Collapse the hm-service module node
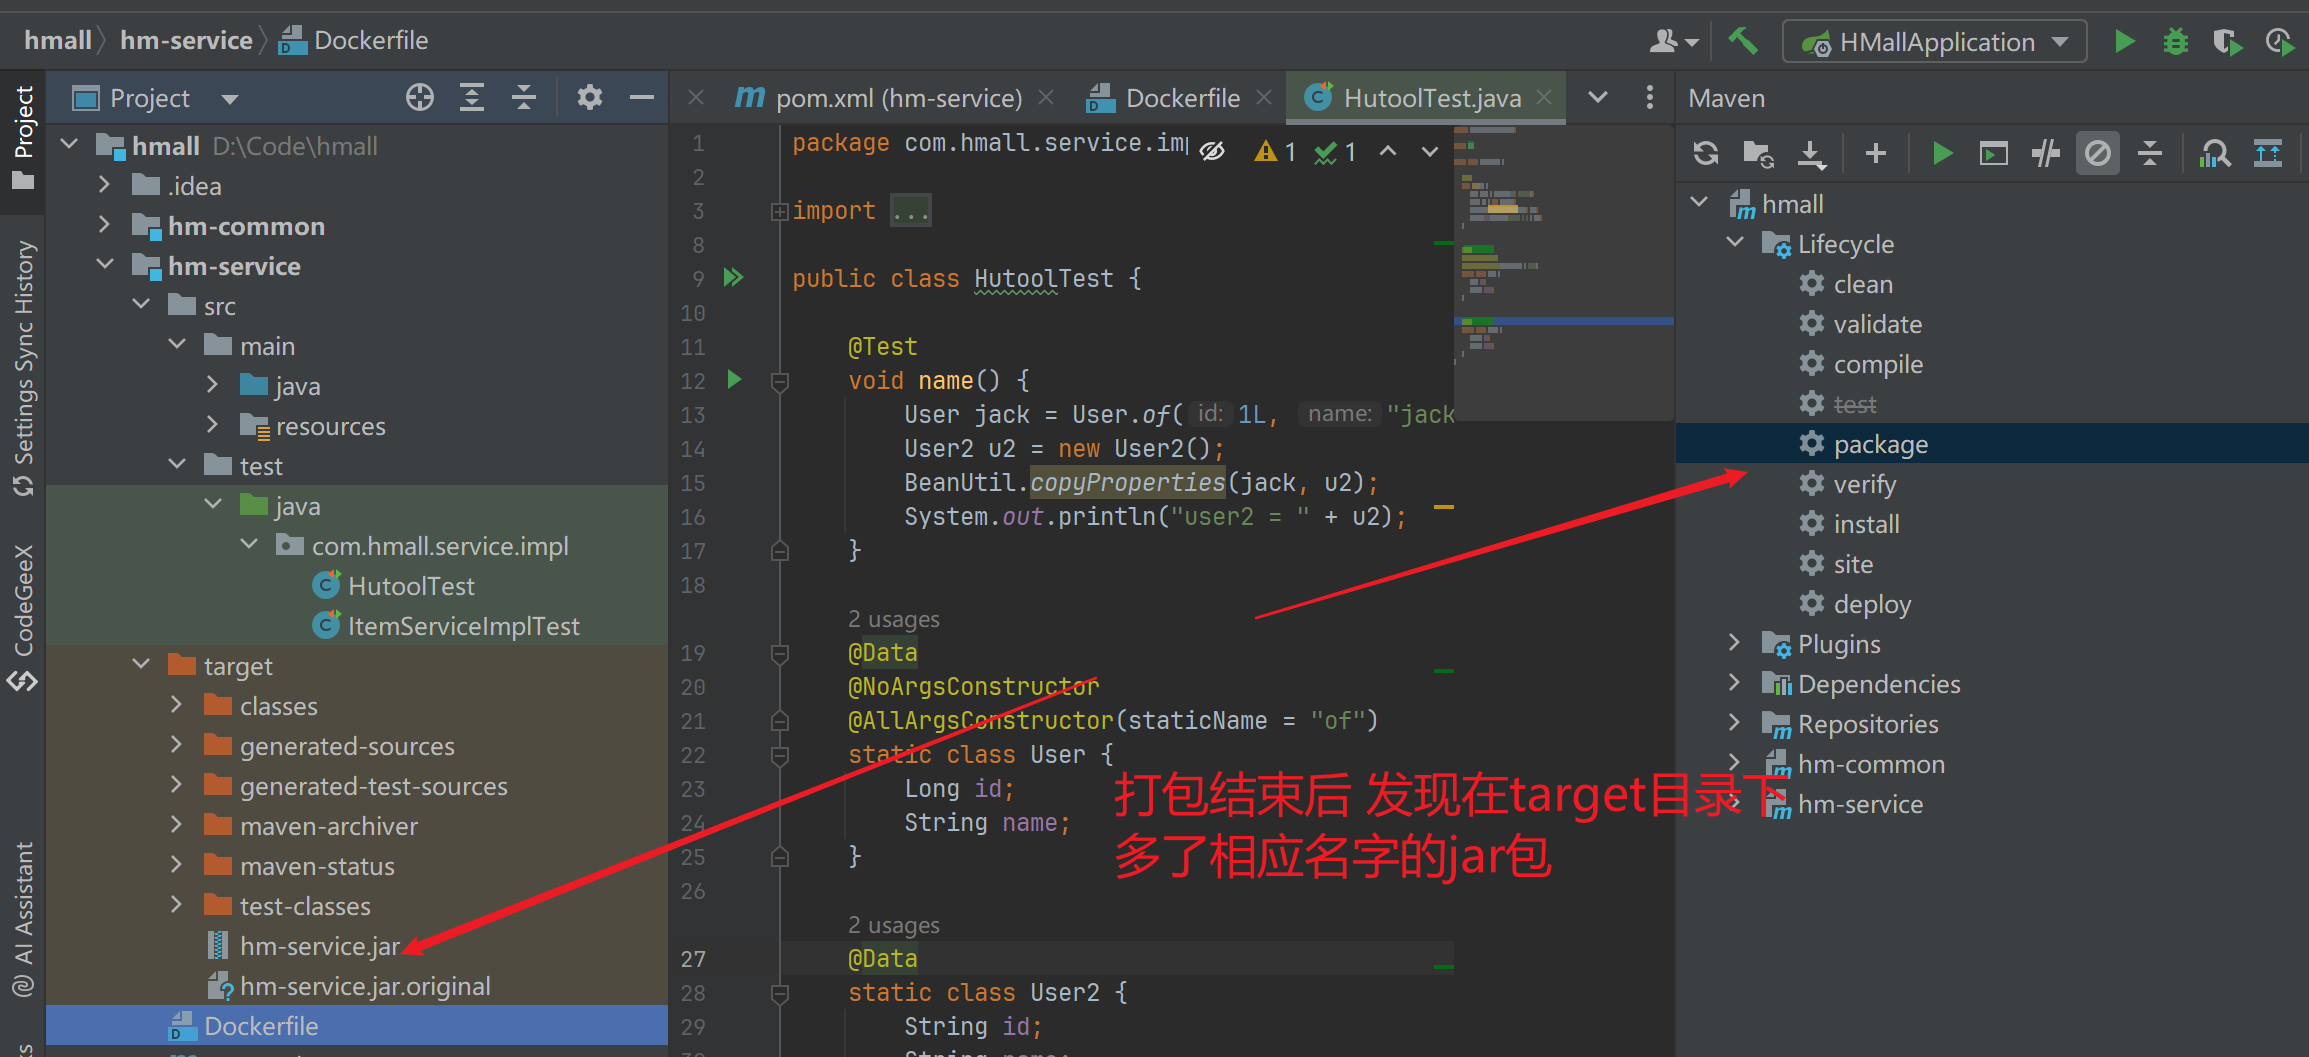The image size is (2309, 1057). (105, 265)
